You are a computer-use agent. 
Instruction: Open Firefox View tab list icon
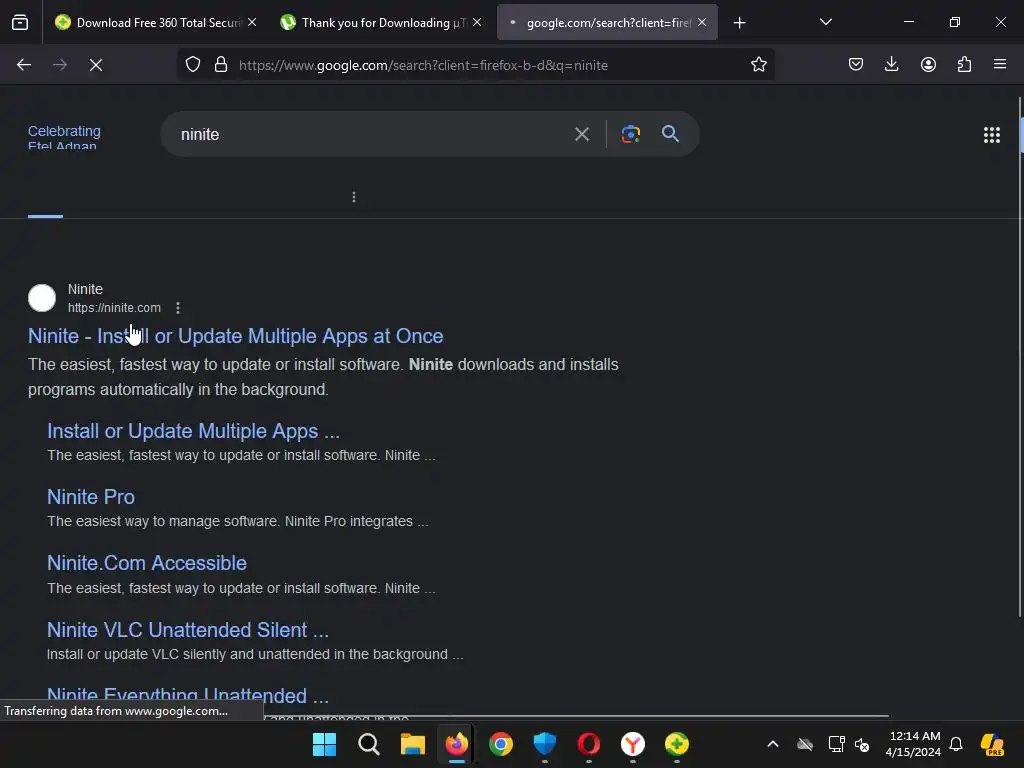coord(20,22)
